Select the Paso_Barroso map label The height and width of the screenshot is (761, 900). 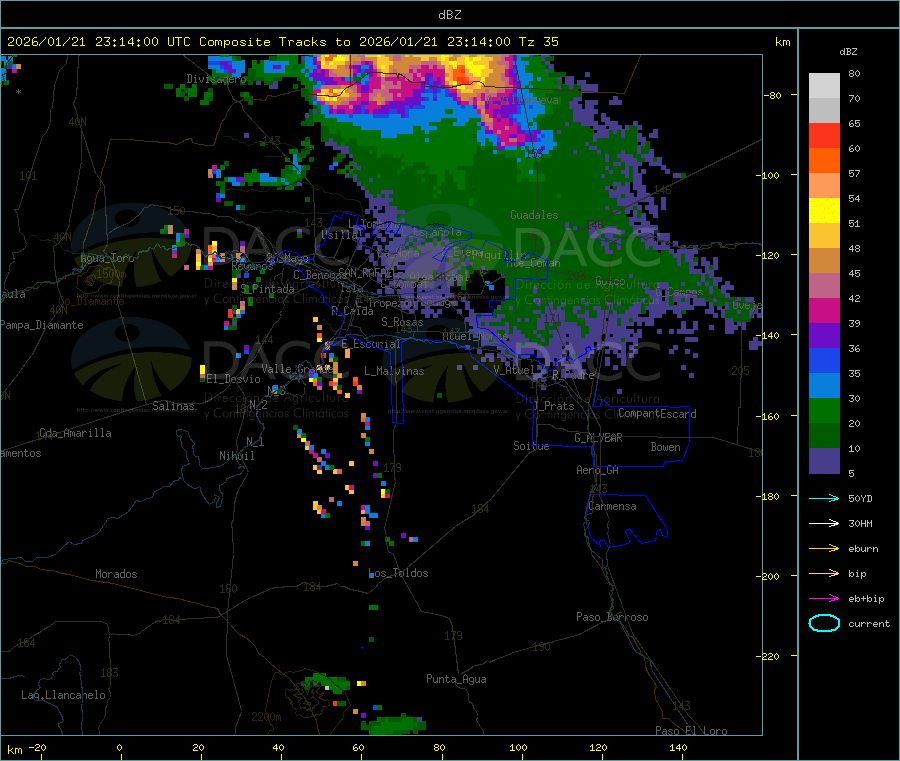(612, 617)
